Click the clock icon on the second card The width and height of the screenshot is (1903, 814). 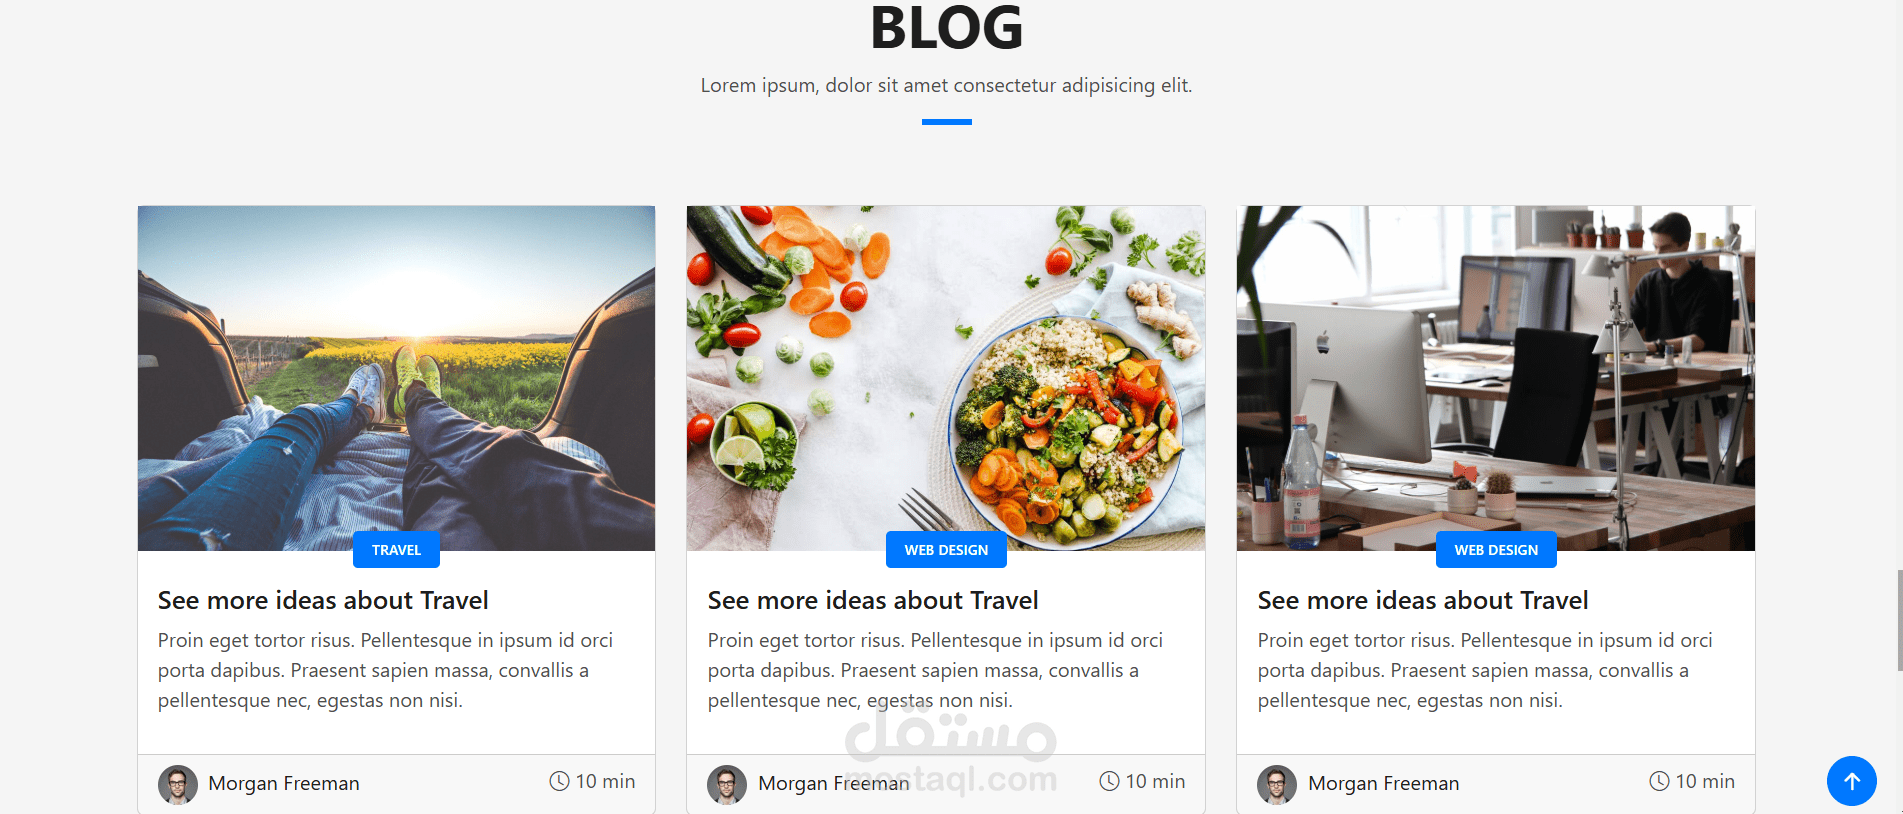(1109, 781)
